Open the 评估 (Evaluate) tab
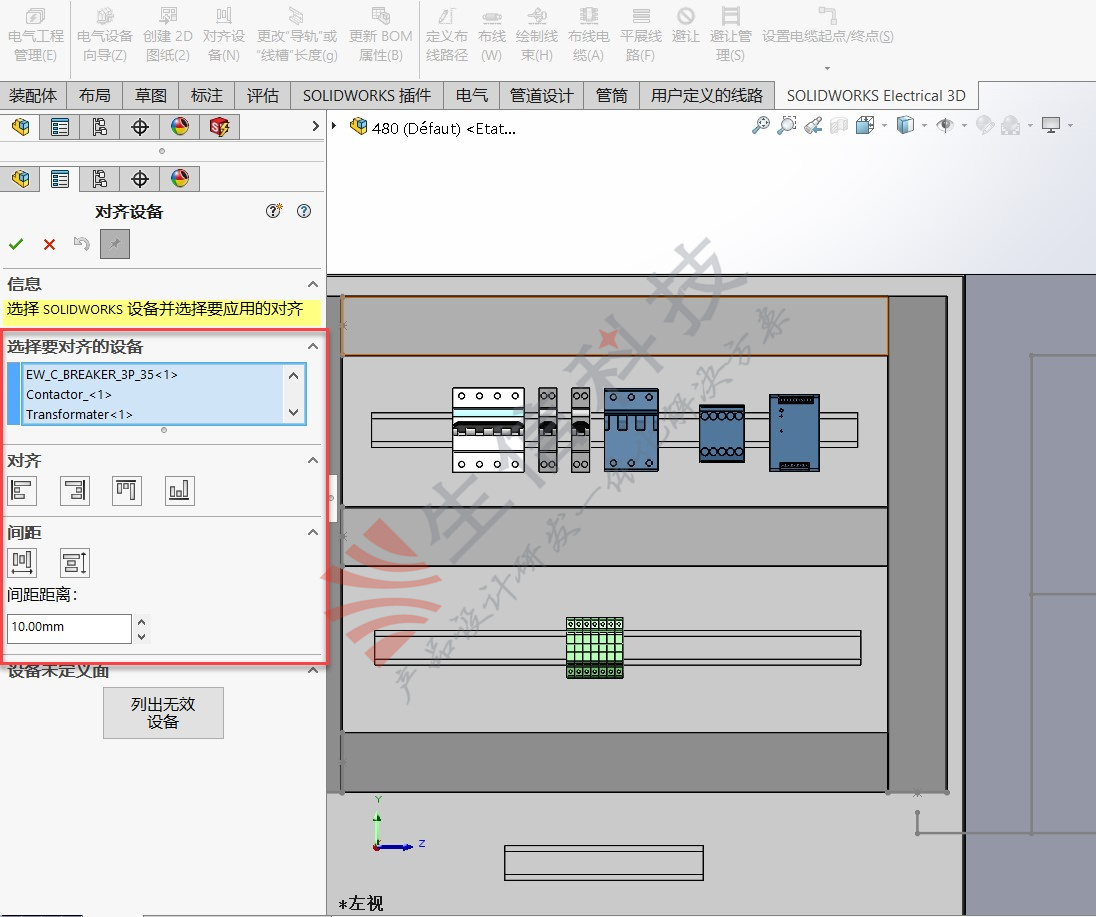Screen dimensions: 1096x917 pyautogui.click(x=262, y=96)
